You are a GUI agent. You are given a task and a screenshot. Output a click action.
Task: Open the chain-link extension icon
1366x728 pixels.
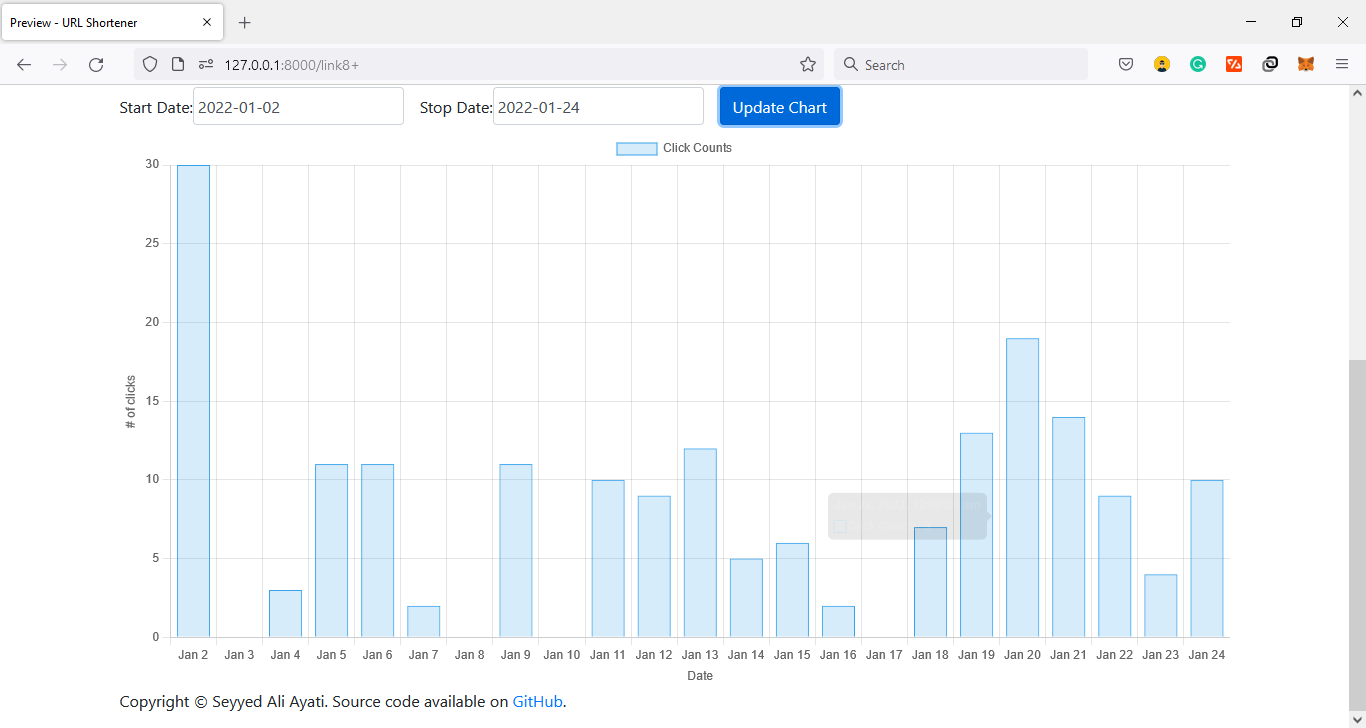coord(1270,64)
